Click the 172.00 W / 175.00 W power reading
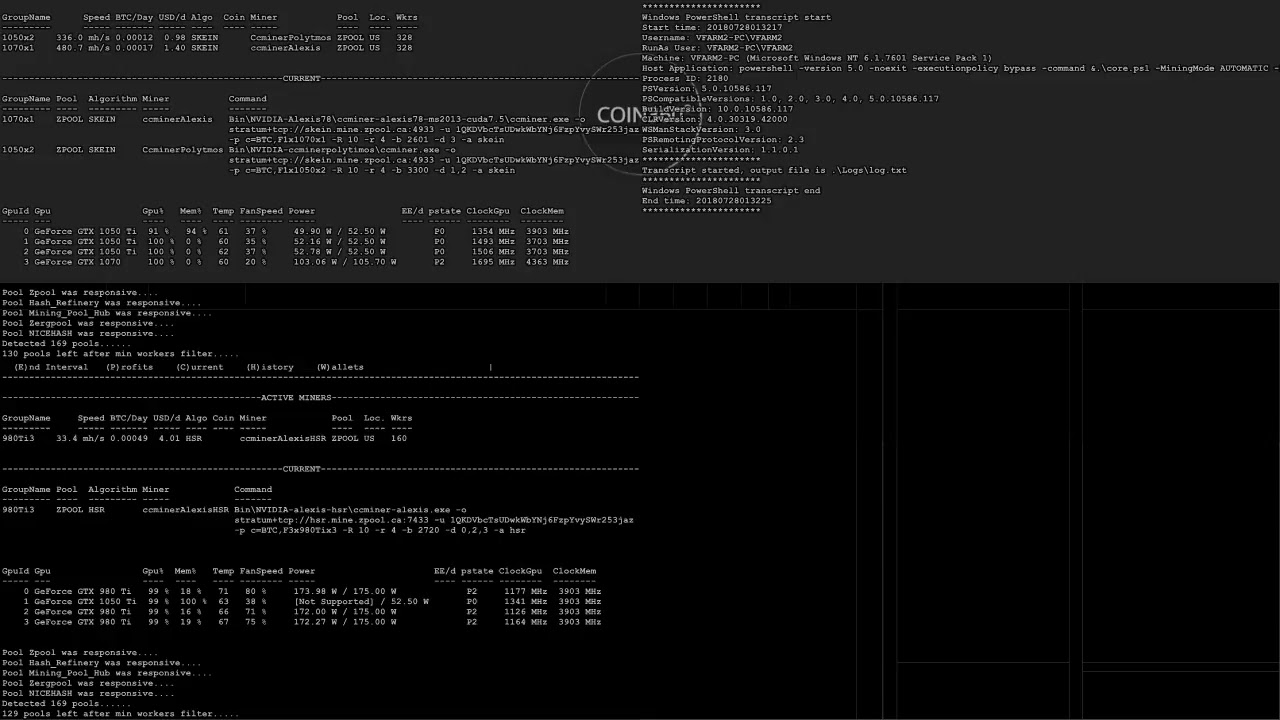The width and height of the screenshot is (1280, 720). tap(345, 612)
